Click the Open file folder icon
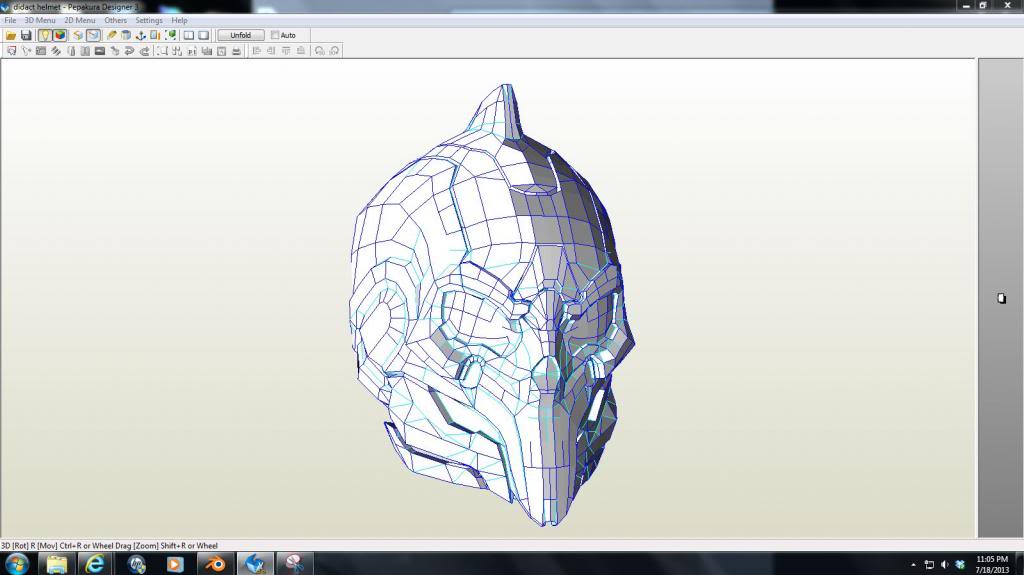Image resolution: width=1024 pixels, height=575 pixels. [11, 35]
